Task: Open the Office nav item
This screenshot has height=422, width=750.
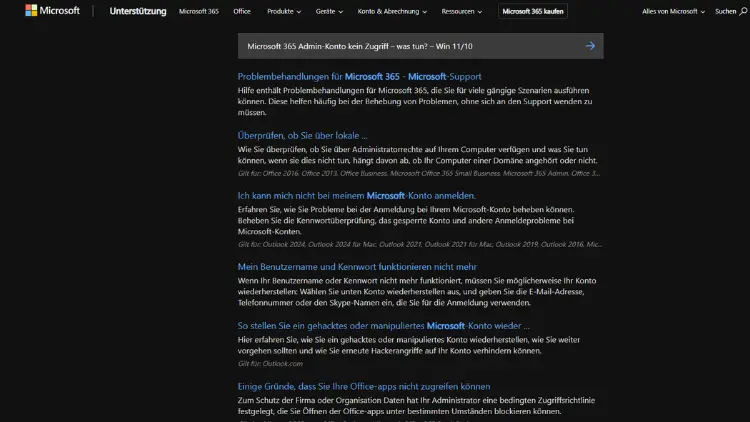Action: pyautogui.click(x=242, y=11)
